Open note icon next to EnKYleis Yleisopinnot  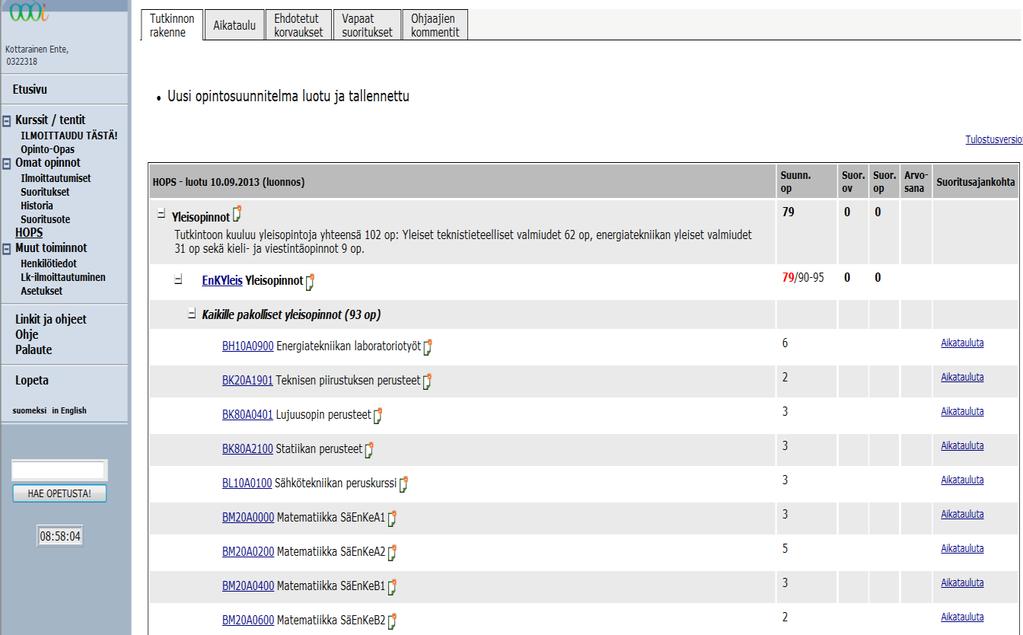pyautogui.click(x=310, y=282)
